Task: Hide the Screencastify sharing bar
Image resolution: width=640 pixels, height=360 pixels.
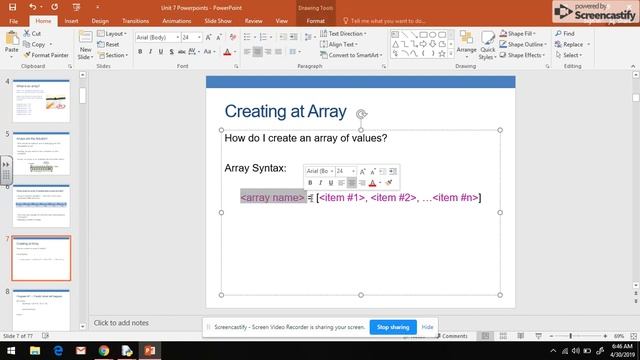Action: click(x=427, y=327)
